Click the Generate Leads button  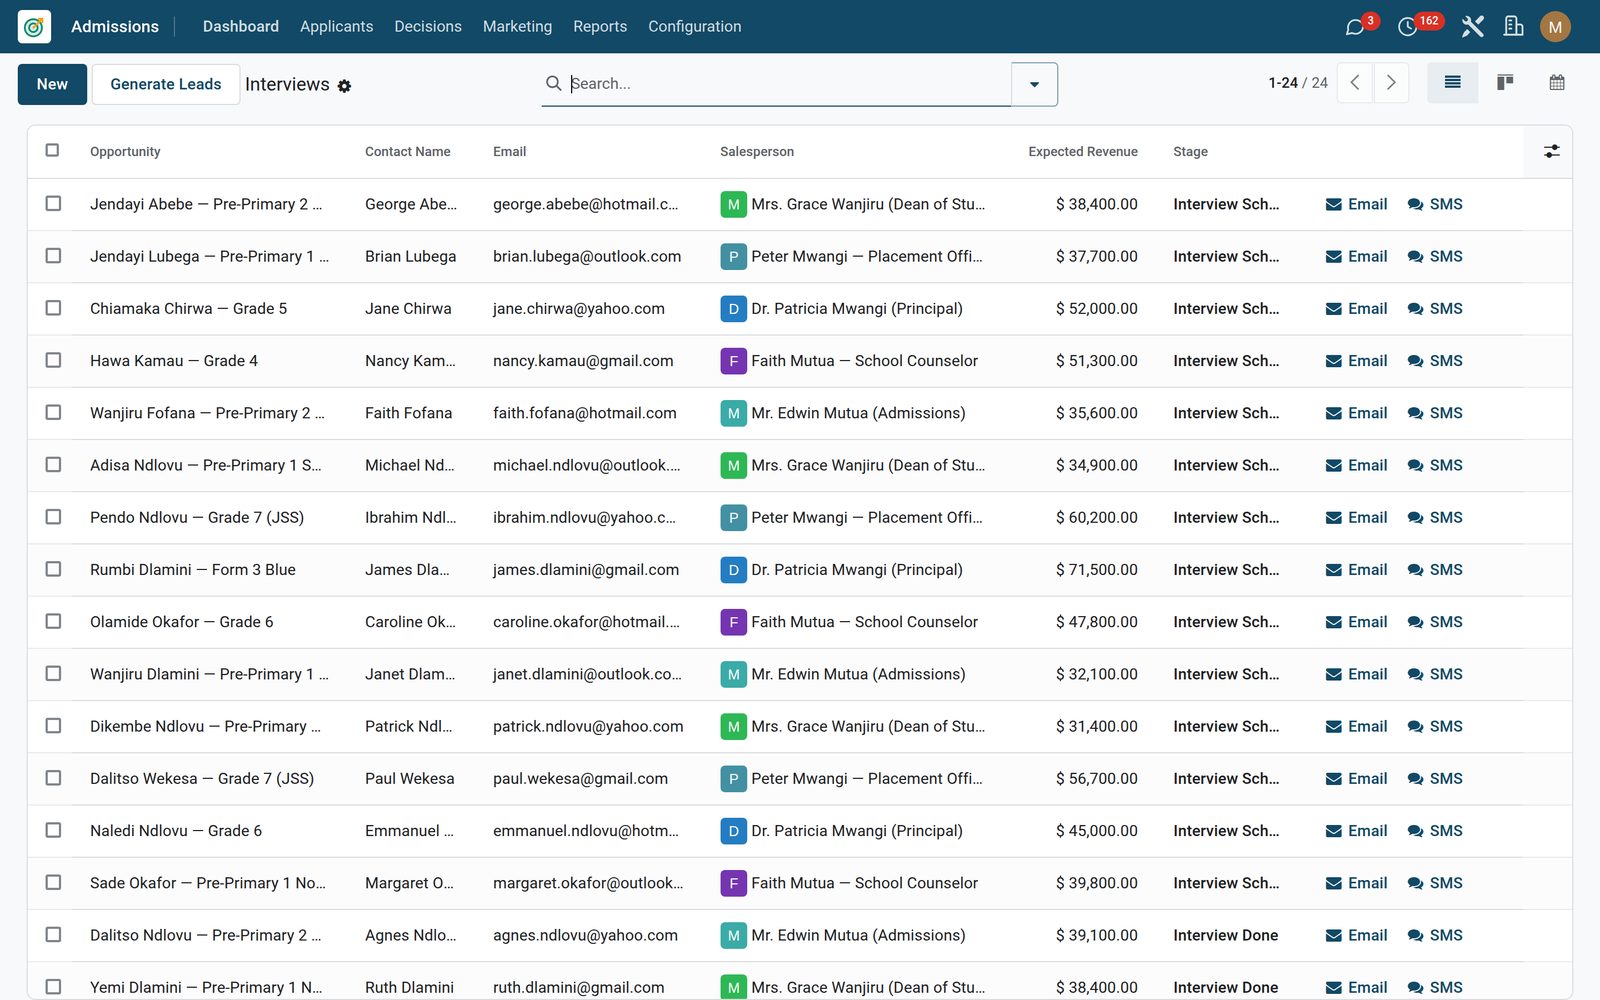point(166,84)
